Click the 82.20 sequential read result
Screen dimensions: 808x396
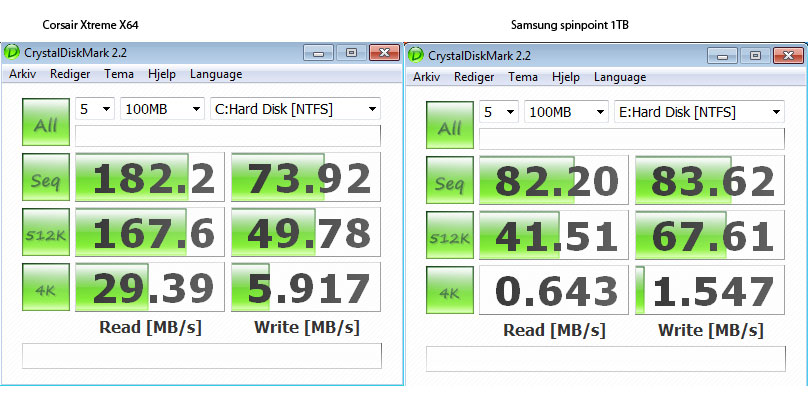tap(554, 180)
